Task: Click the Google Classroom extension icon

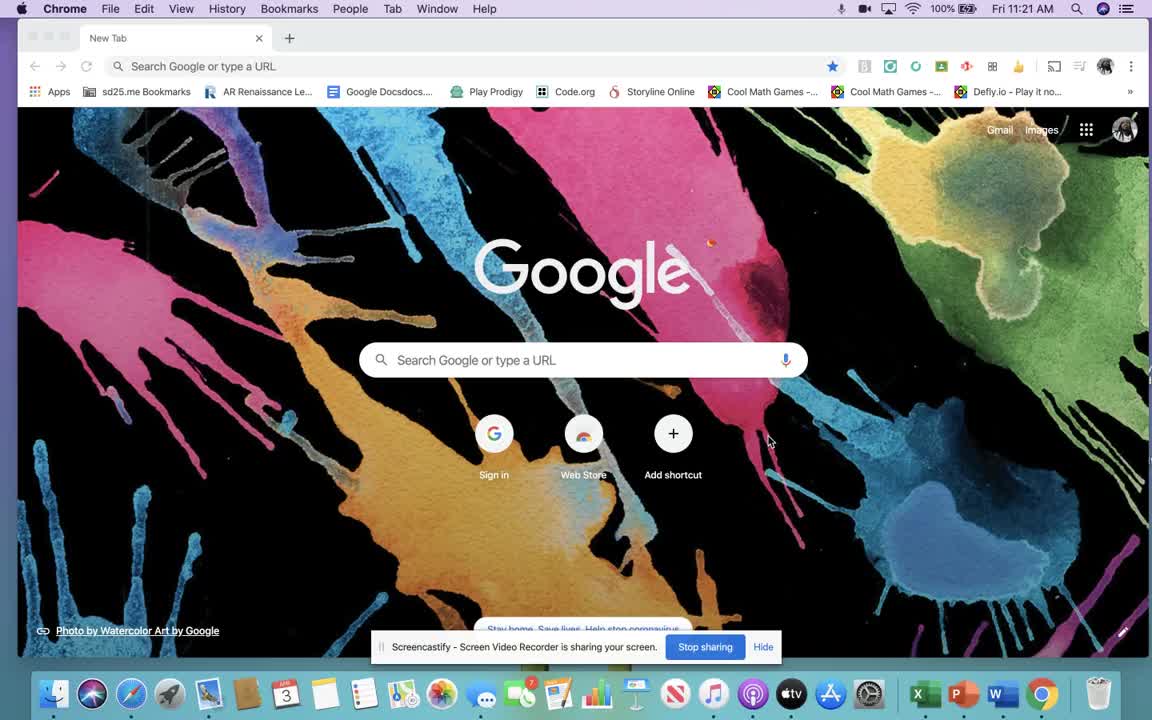Action: click(941, 66)
